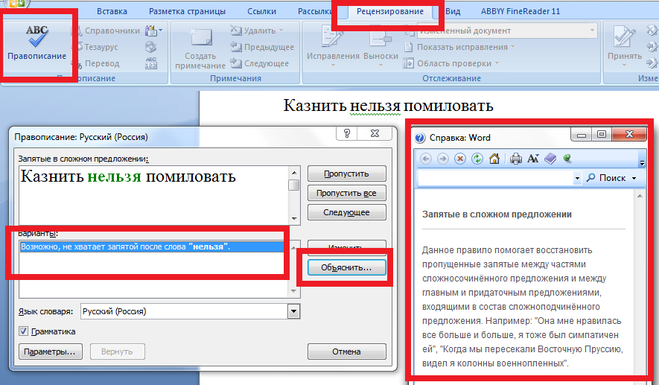
Task: Click the green Refresh icon in help toolbar
Action: click(x=477, y=158)
